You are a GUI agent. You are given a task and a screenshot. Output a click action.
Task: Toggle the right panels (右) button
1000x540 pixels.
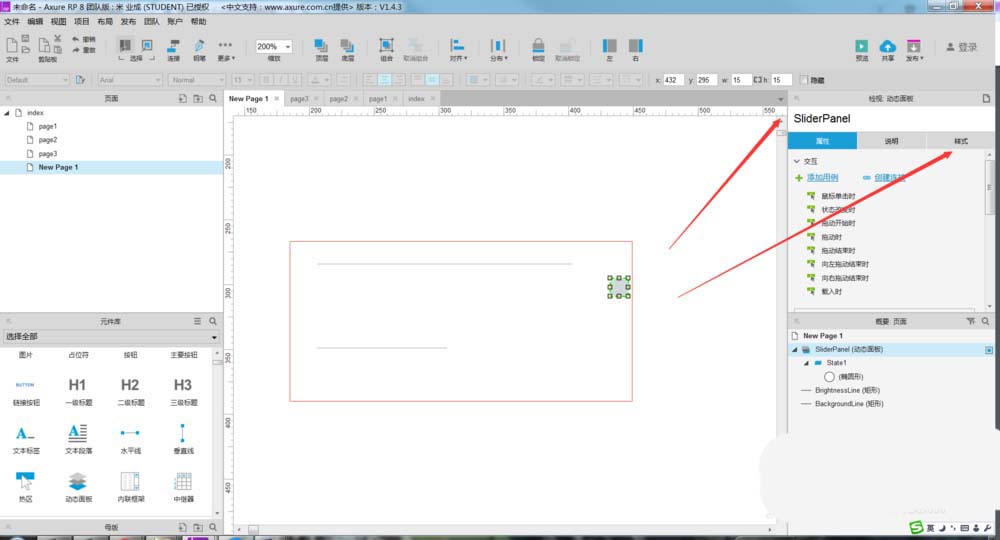tap(636, 50)
